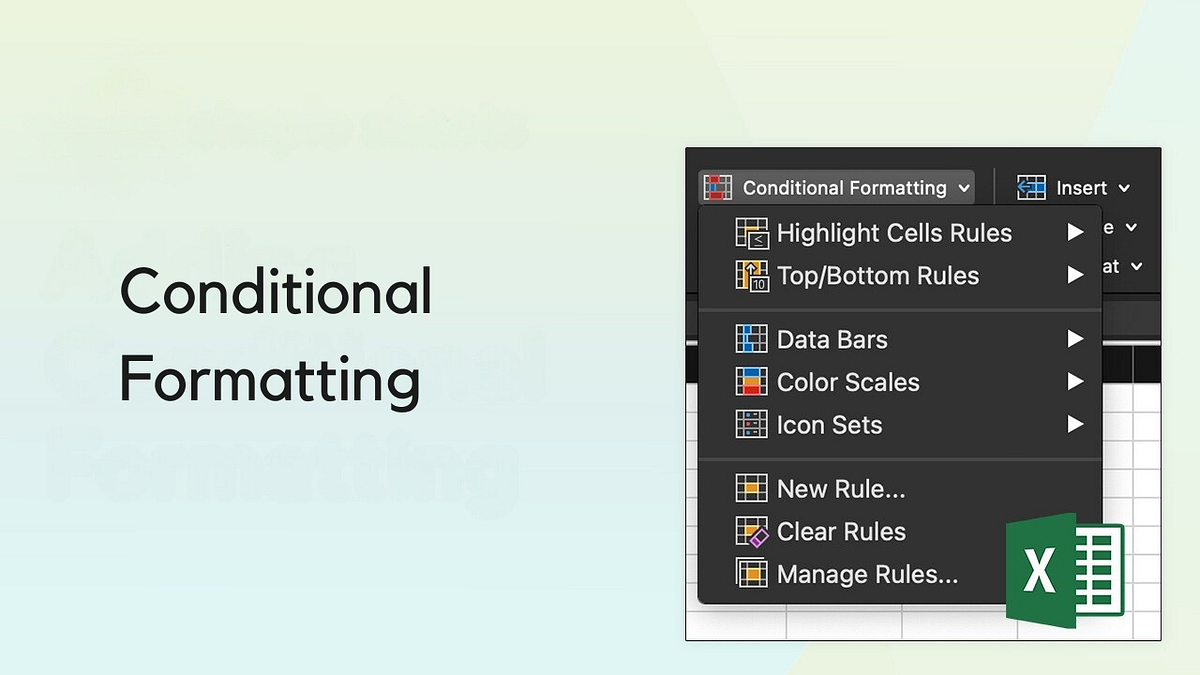Select Data Bars in the menu
Screen dimensions: 1200x675
click(x=832, y=339)
